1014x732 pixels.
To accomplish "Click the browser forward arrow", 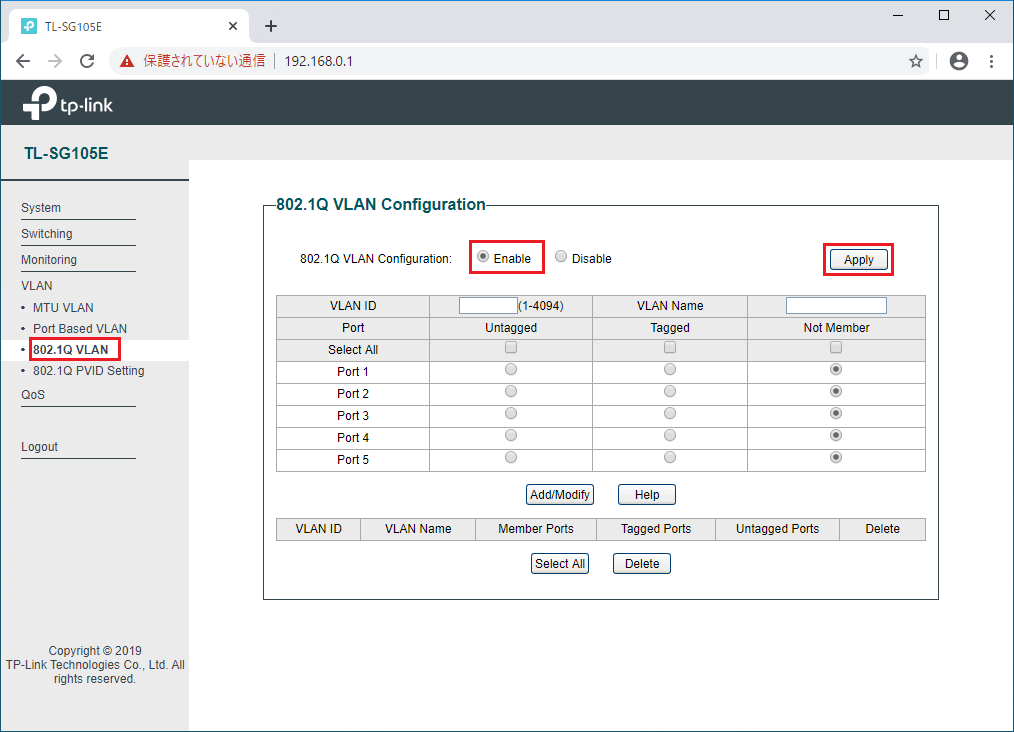I will 55,61.
